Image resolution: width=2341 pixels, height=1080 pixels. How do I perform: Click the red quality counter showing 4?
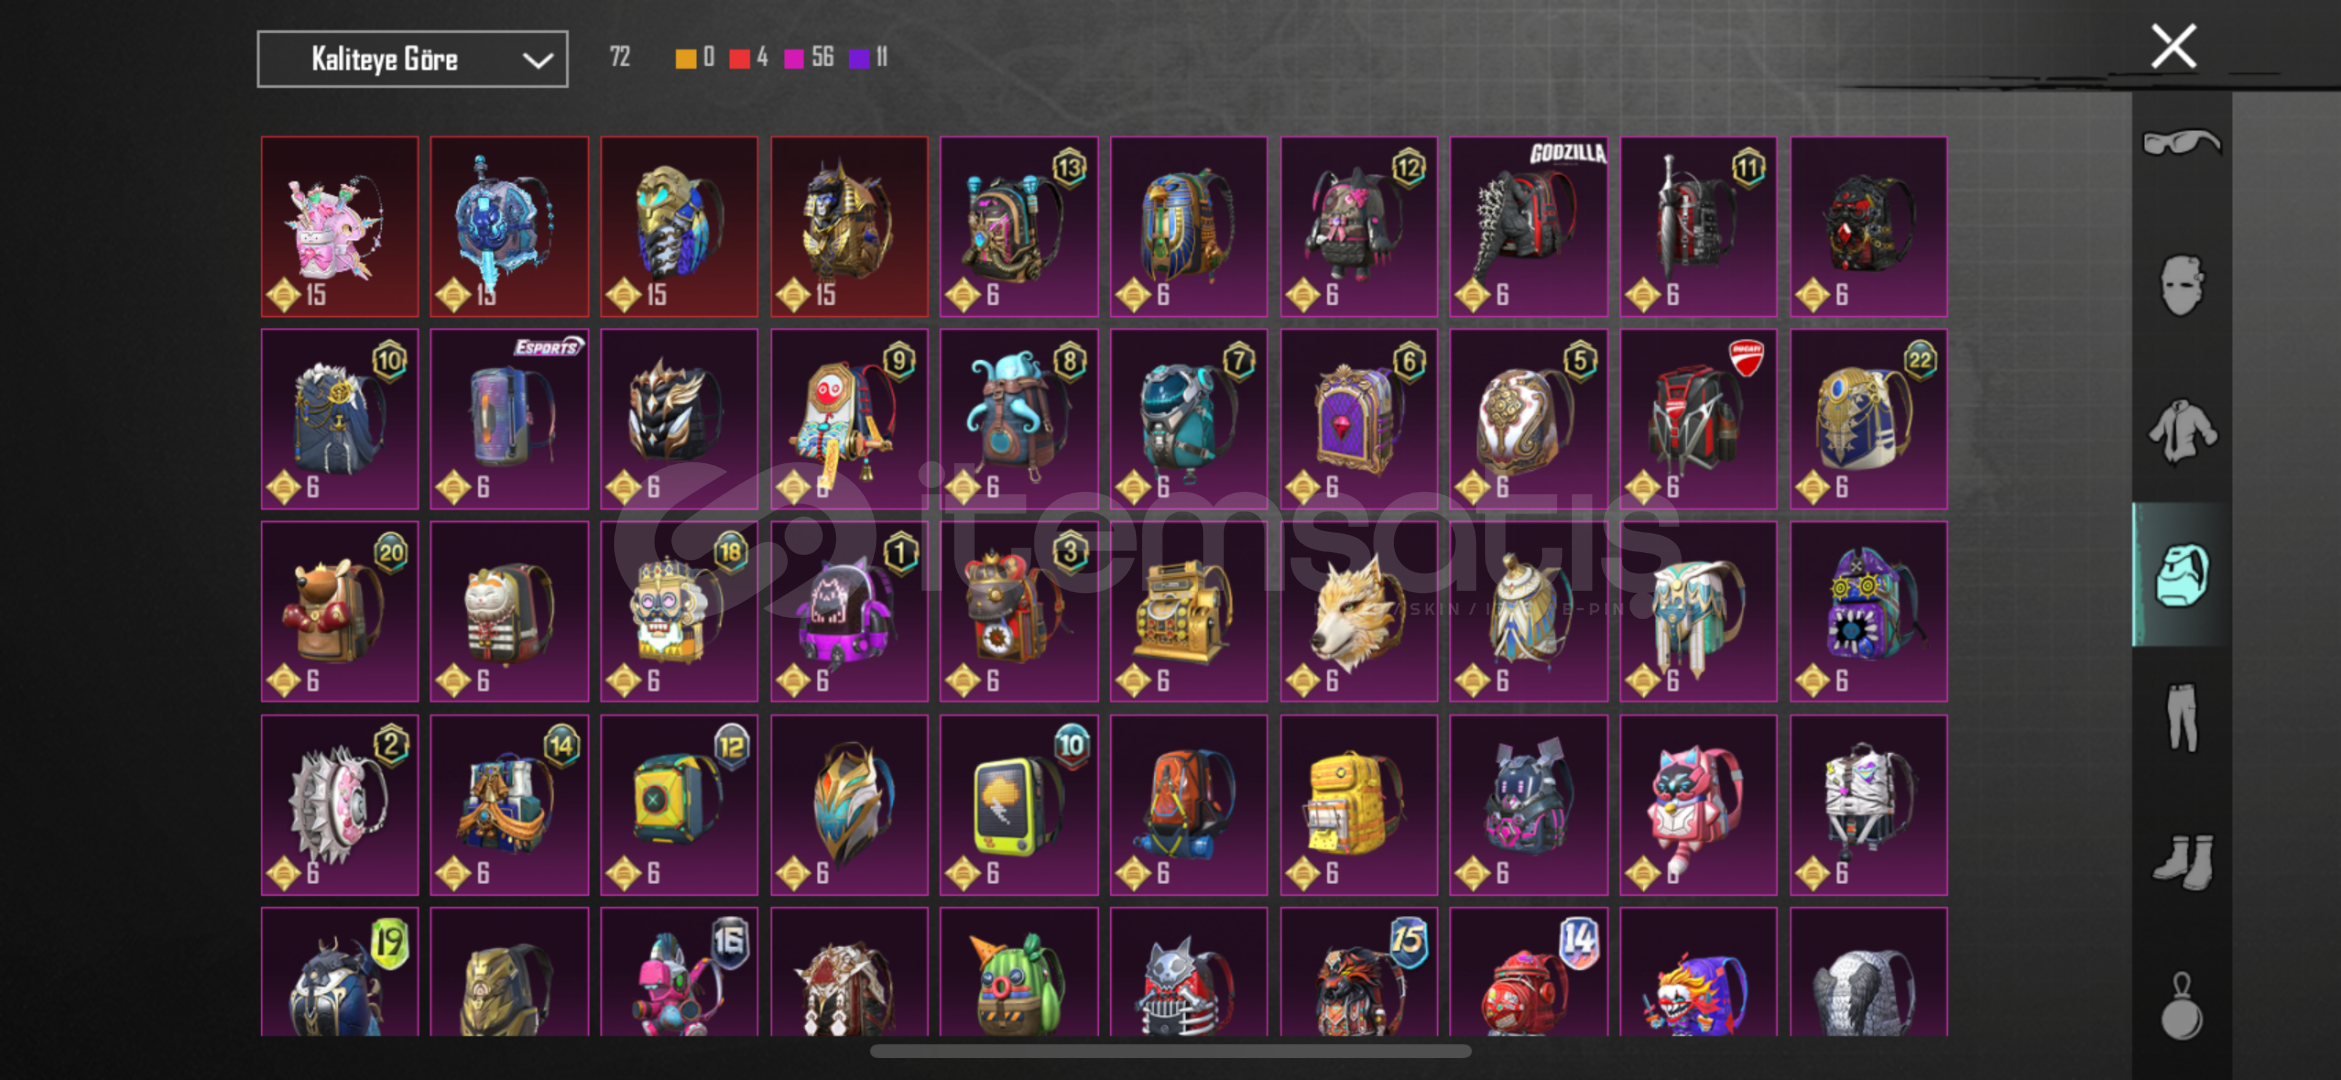[x=749, y=58]
